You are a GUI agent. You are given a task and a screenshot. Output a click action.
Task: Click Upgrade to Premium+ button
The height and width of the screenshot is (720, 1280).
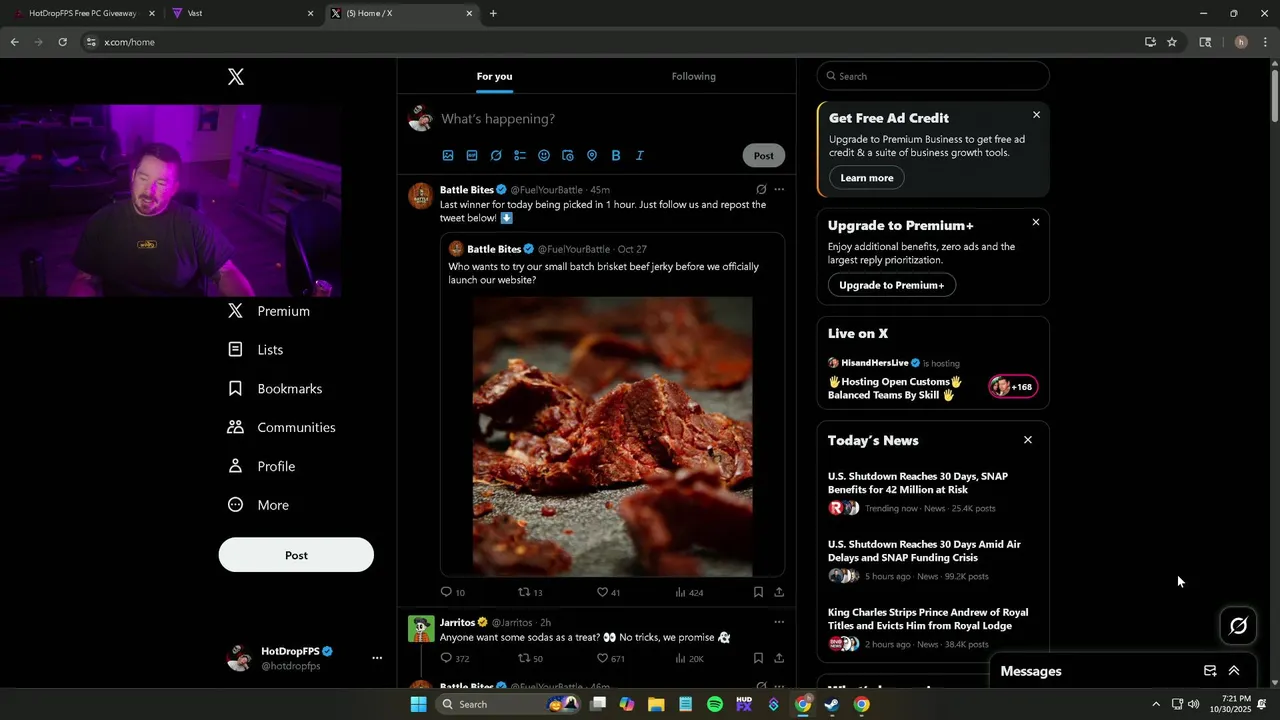point(892,285)
